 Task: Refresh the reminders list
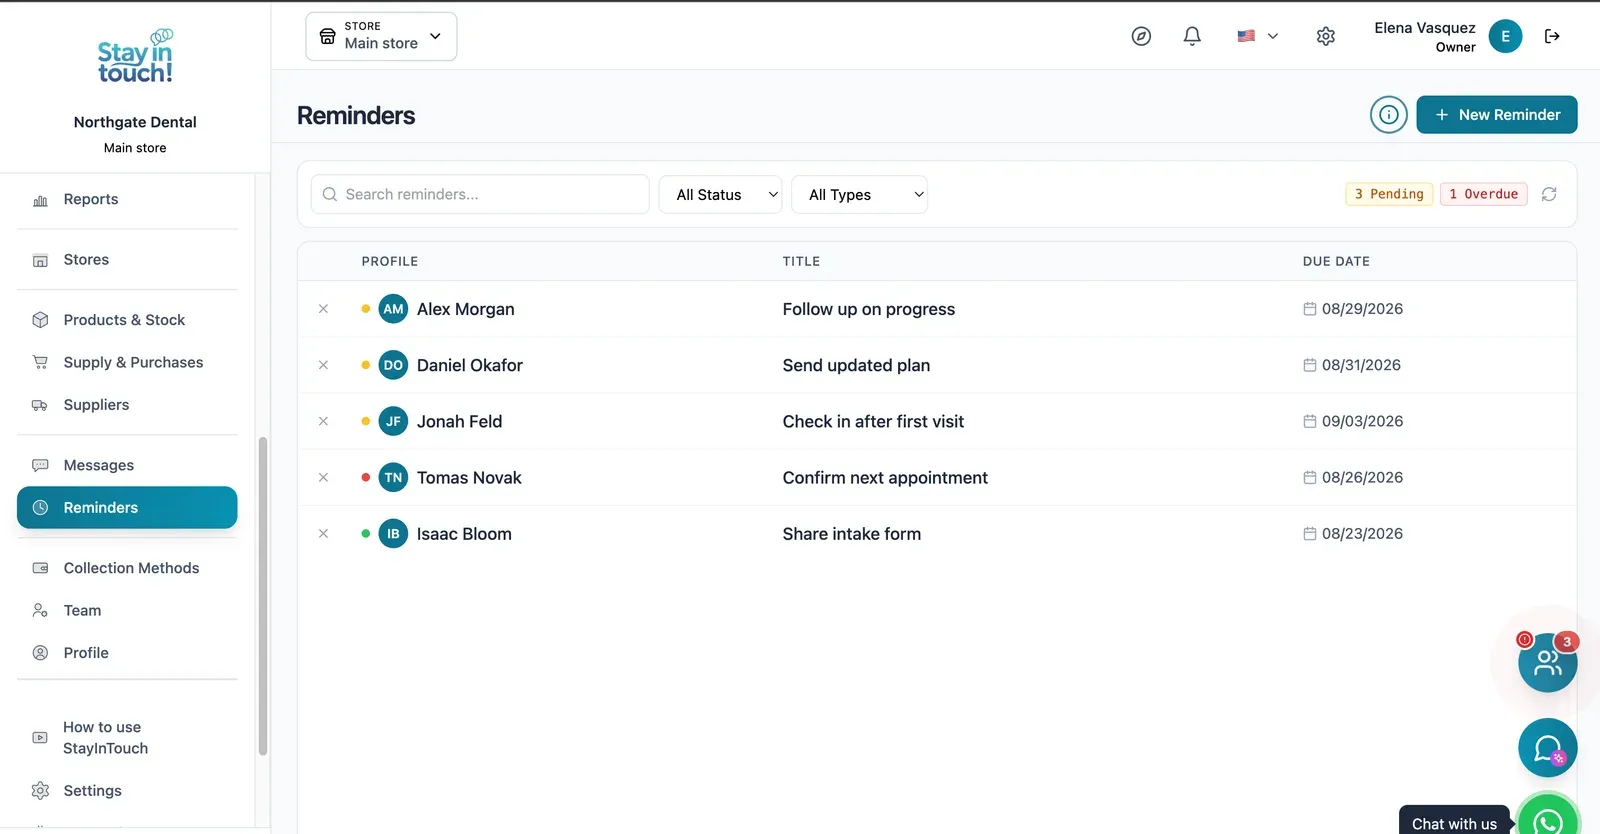[1549, 194]
